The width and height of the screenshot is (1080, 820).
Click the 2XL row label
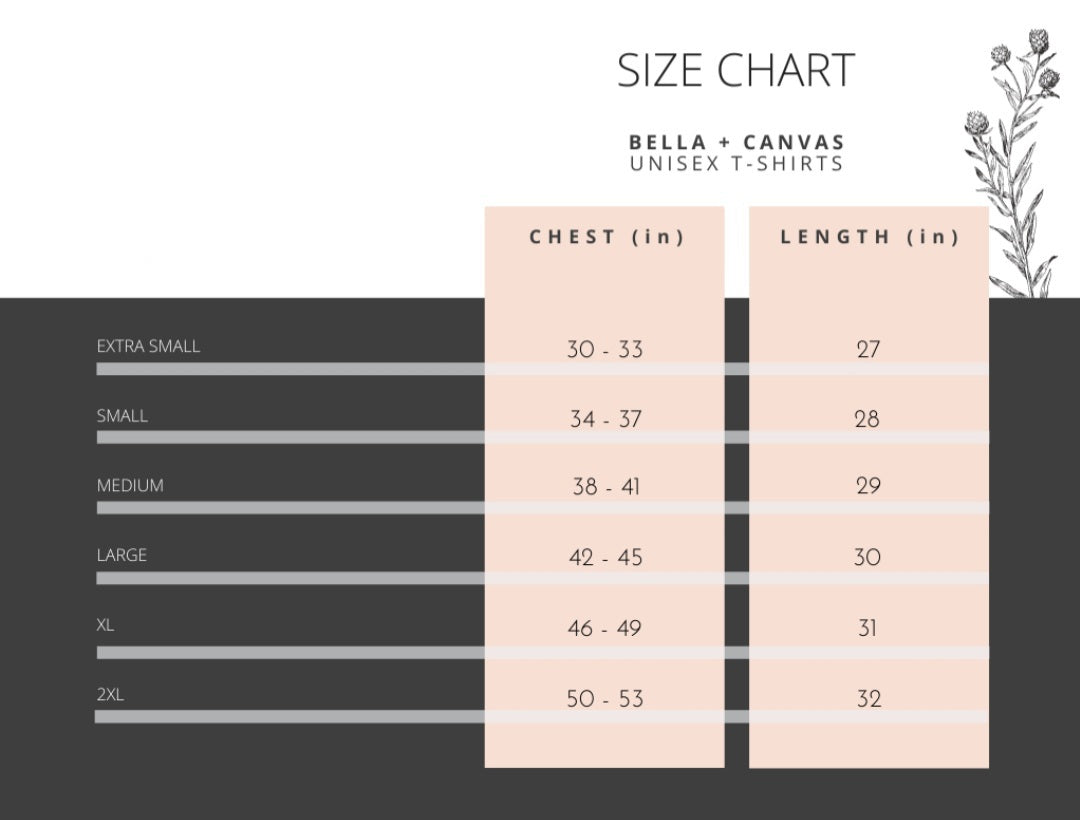point(110,694)
